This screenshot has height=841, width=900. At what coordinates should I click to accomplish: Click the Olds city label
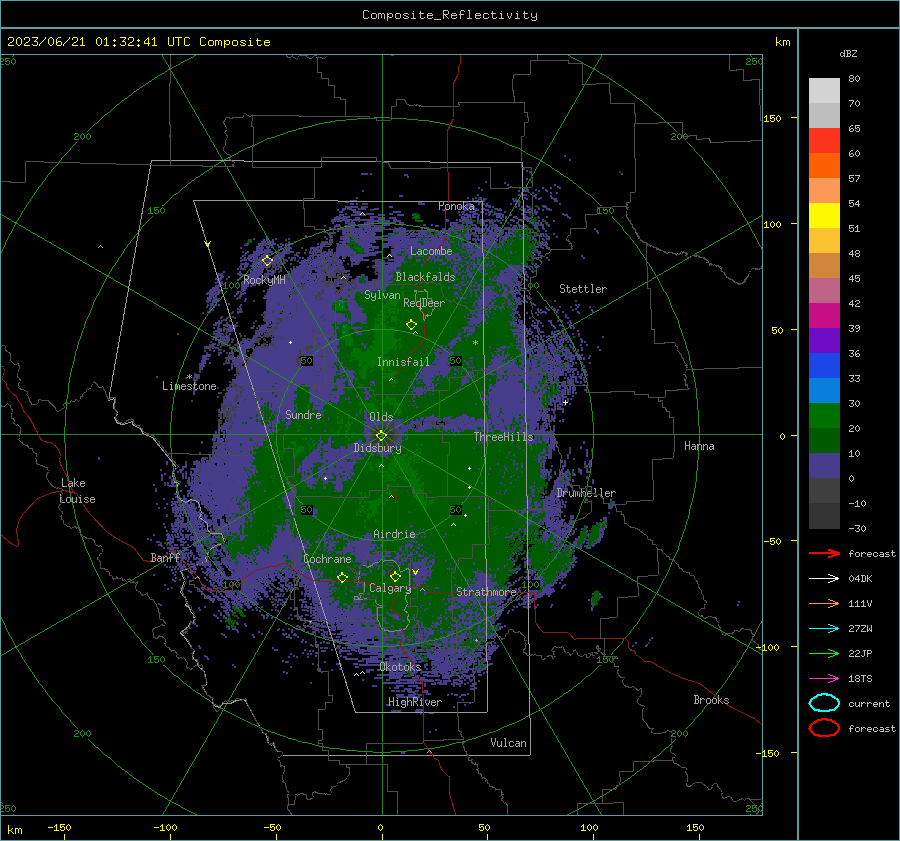tap(381, 417)
